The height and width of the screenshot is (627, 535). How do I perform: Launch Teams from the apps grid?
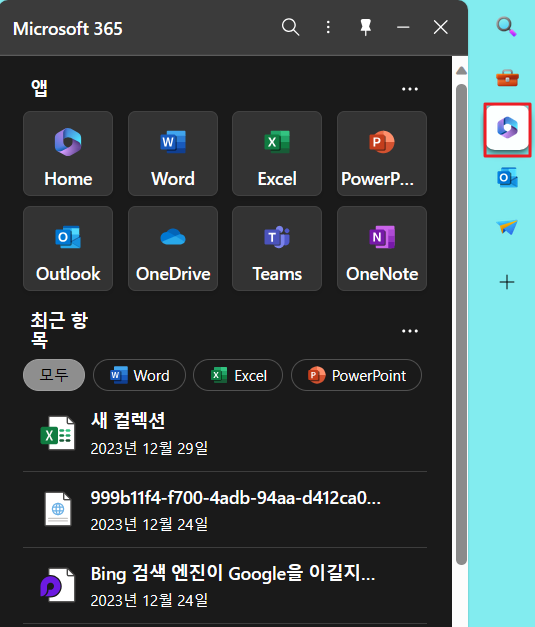pyautogui.click(x=277, y=248)
